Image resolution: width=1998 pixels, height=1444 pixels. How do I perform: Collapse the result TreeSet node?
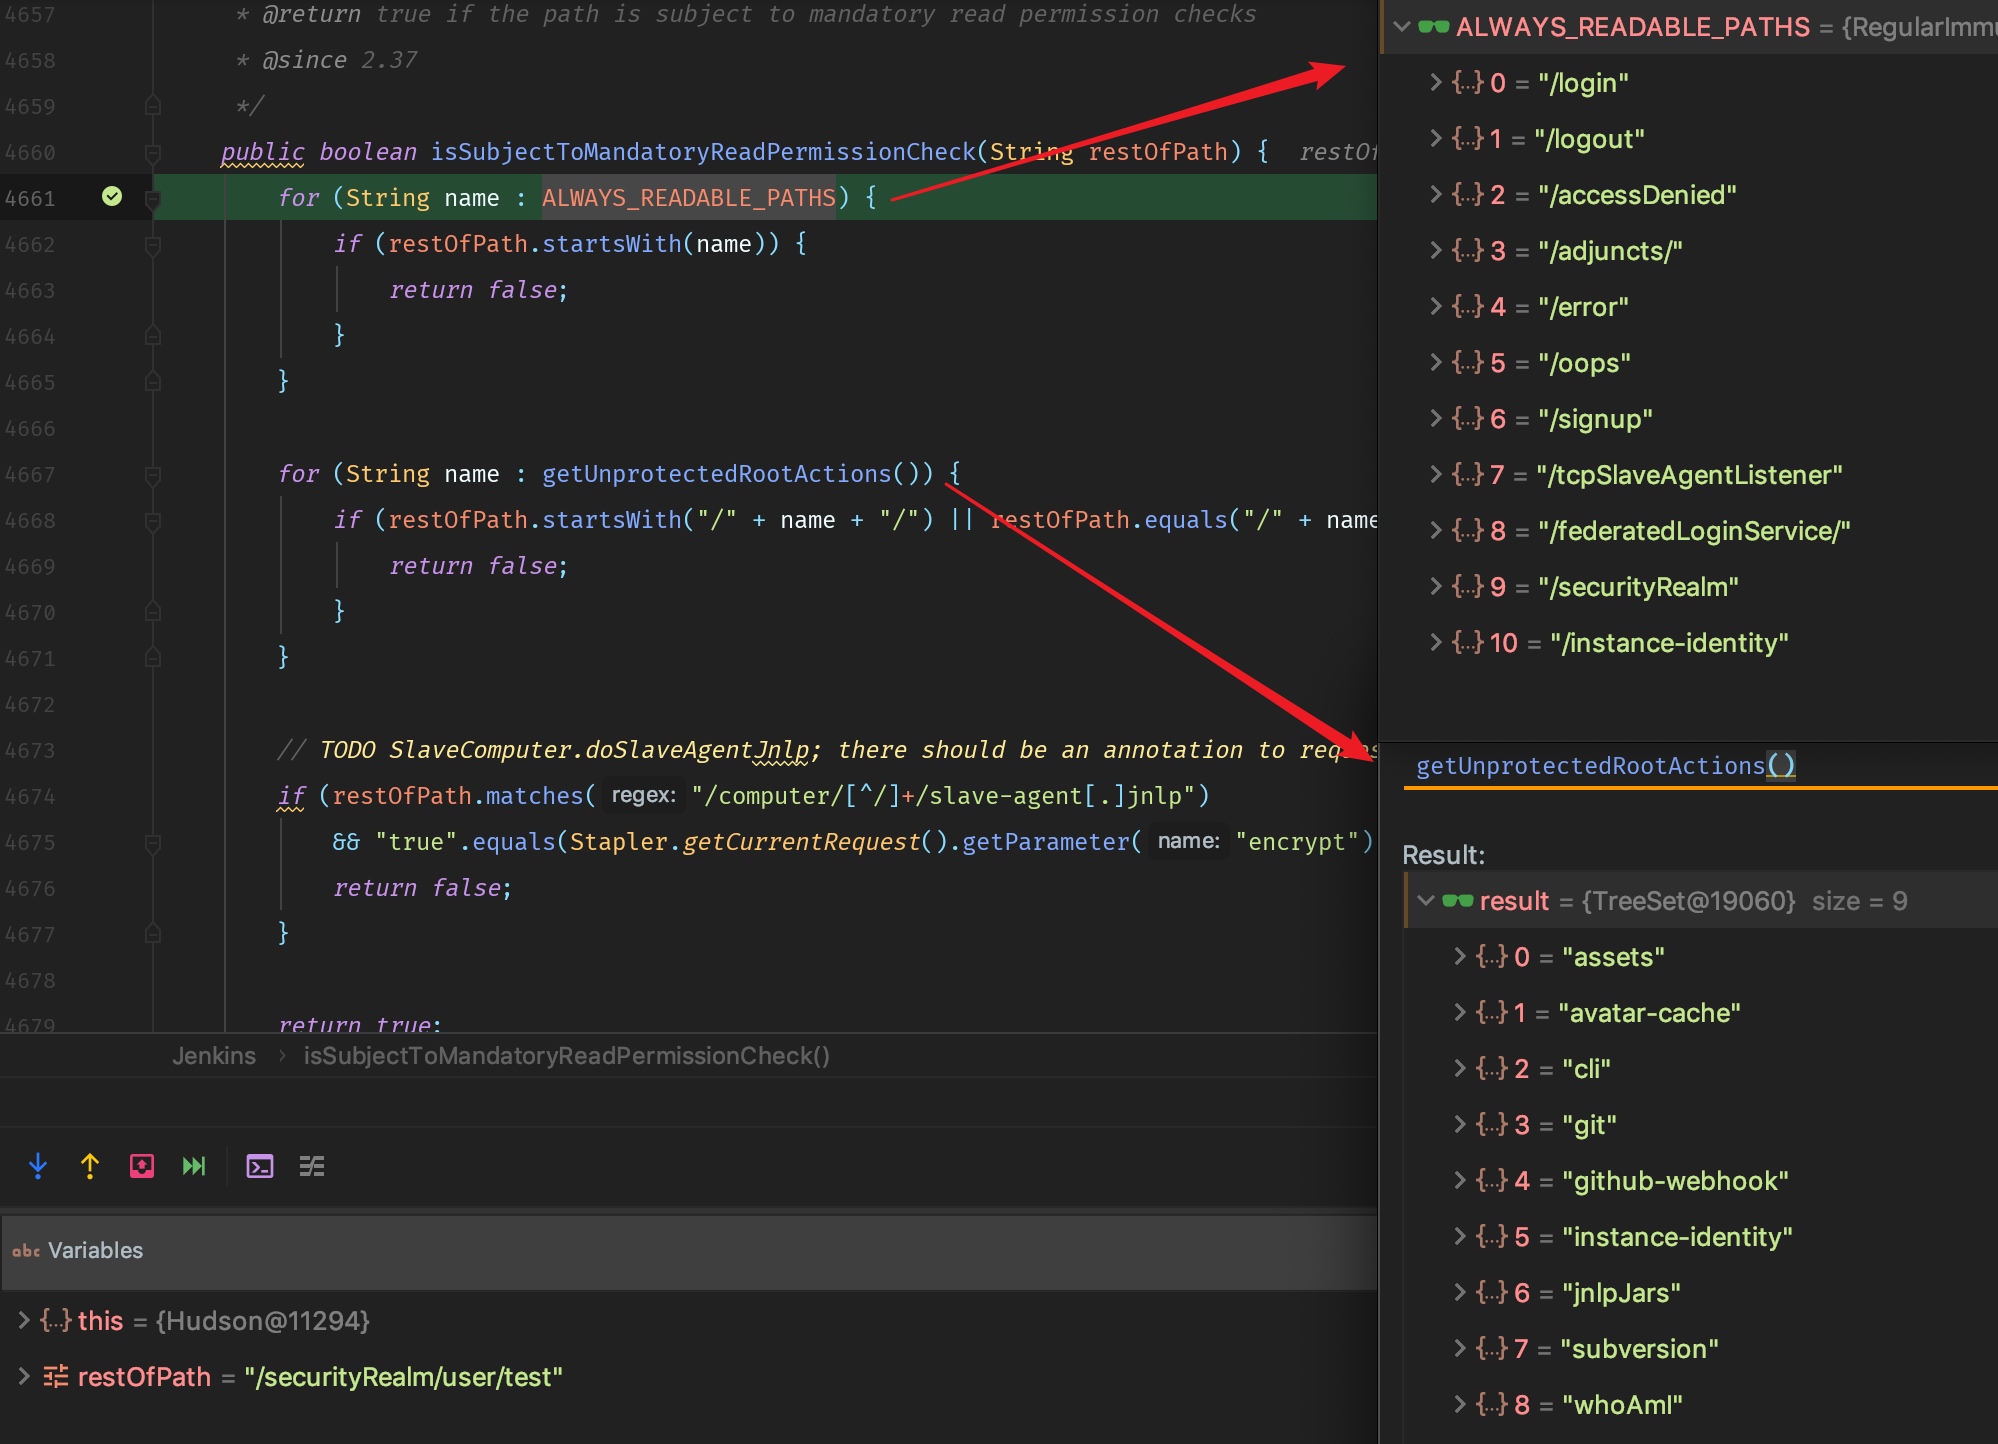coord(1426,901)
